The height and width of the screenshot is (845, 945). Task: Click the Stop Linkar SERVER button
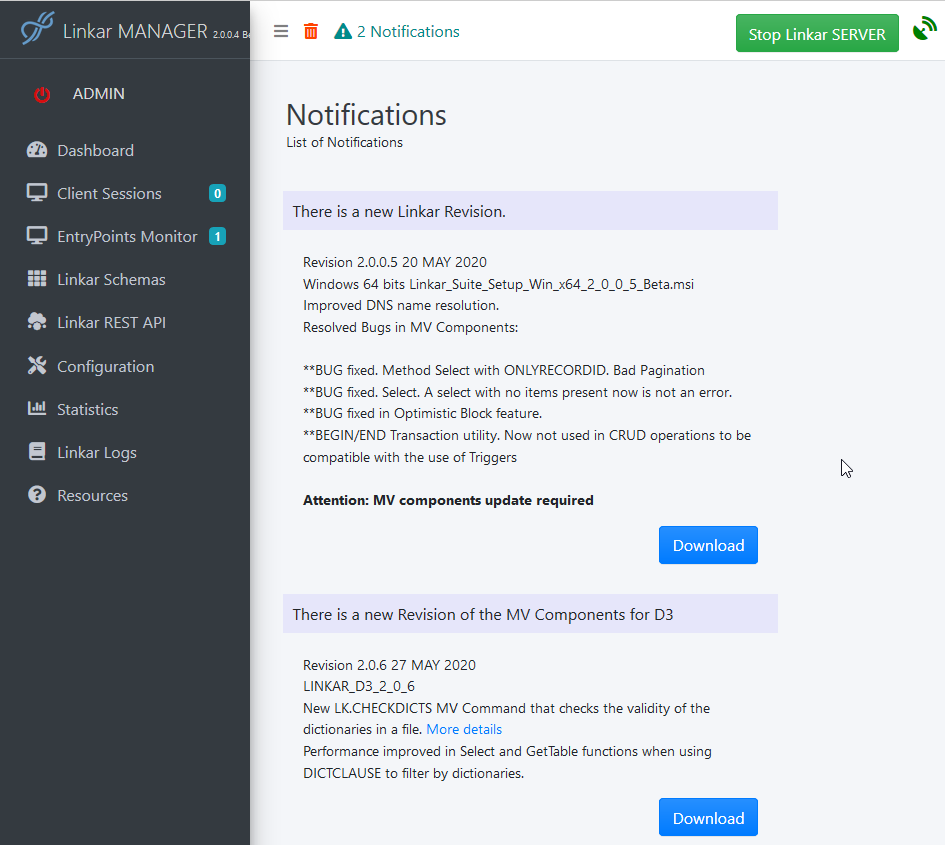[x=817, y=33]
